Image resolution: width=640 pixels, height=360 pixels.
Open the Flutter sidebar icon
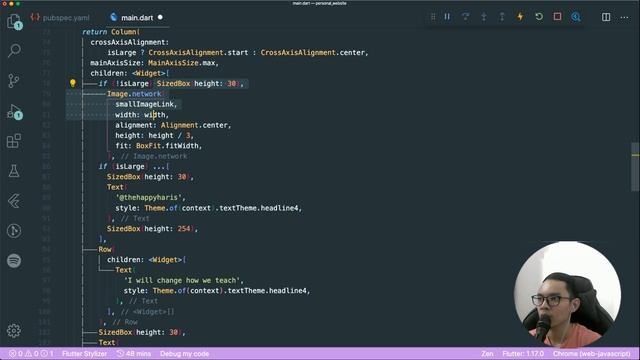click(x=14, y=201)
